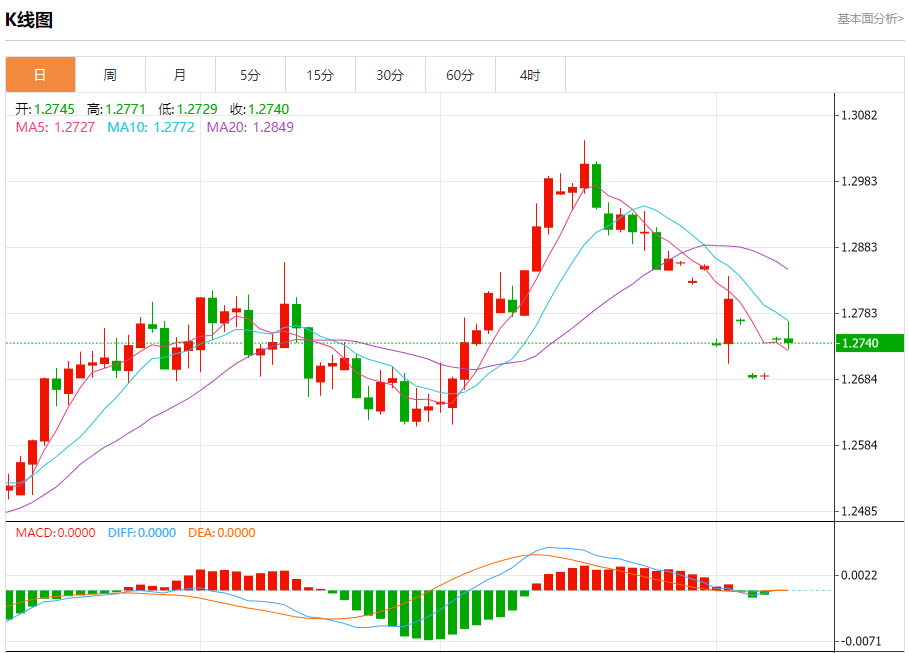Click the last green candlestick on chart
Viewport: 909px width, 653px height.
(788, 340)
